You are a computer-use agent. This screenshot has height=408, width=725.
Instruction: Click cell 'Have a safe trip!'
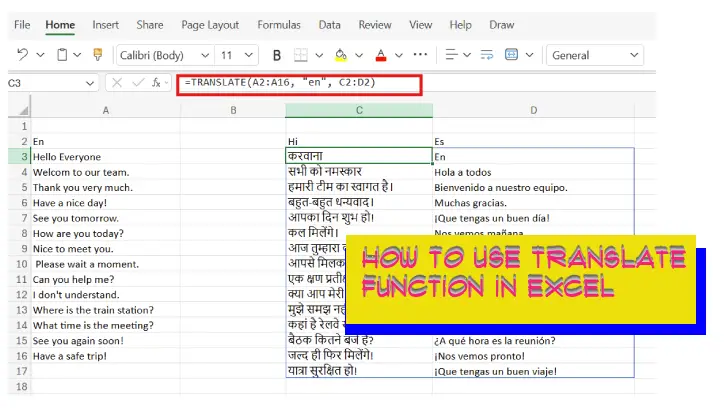[105, 356]
